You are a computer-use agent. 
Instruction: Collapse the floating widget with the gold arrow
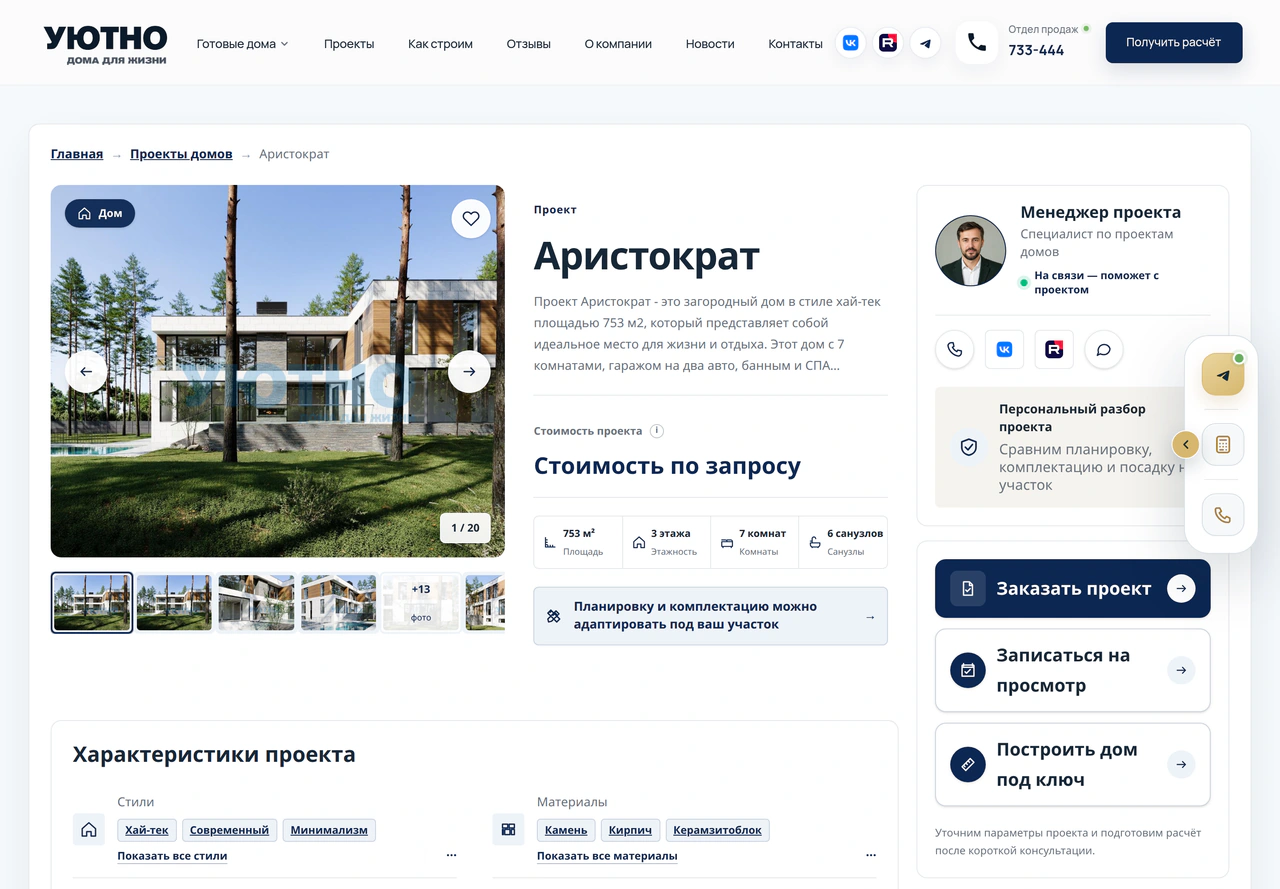pos(1185,445)
